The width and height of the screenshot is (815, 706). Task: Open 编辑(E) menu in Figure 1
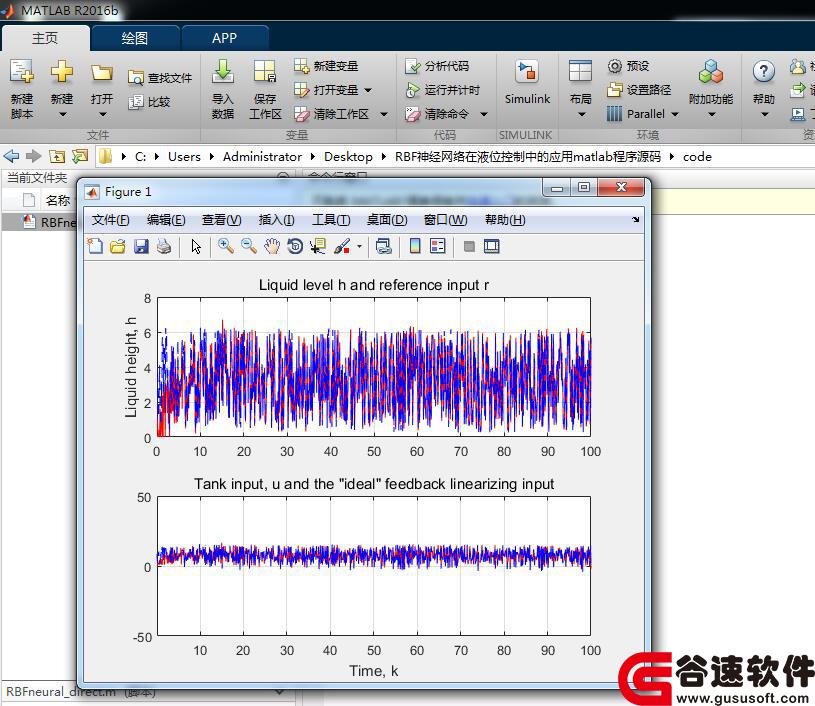[166, 220]
